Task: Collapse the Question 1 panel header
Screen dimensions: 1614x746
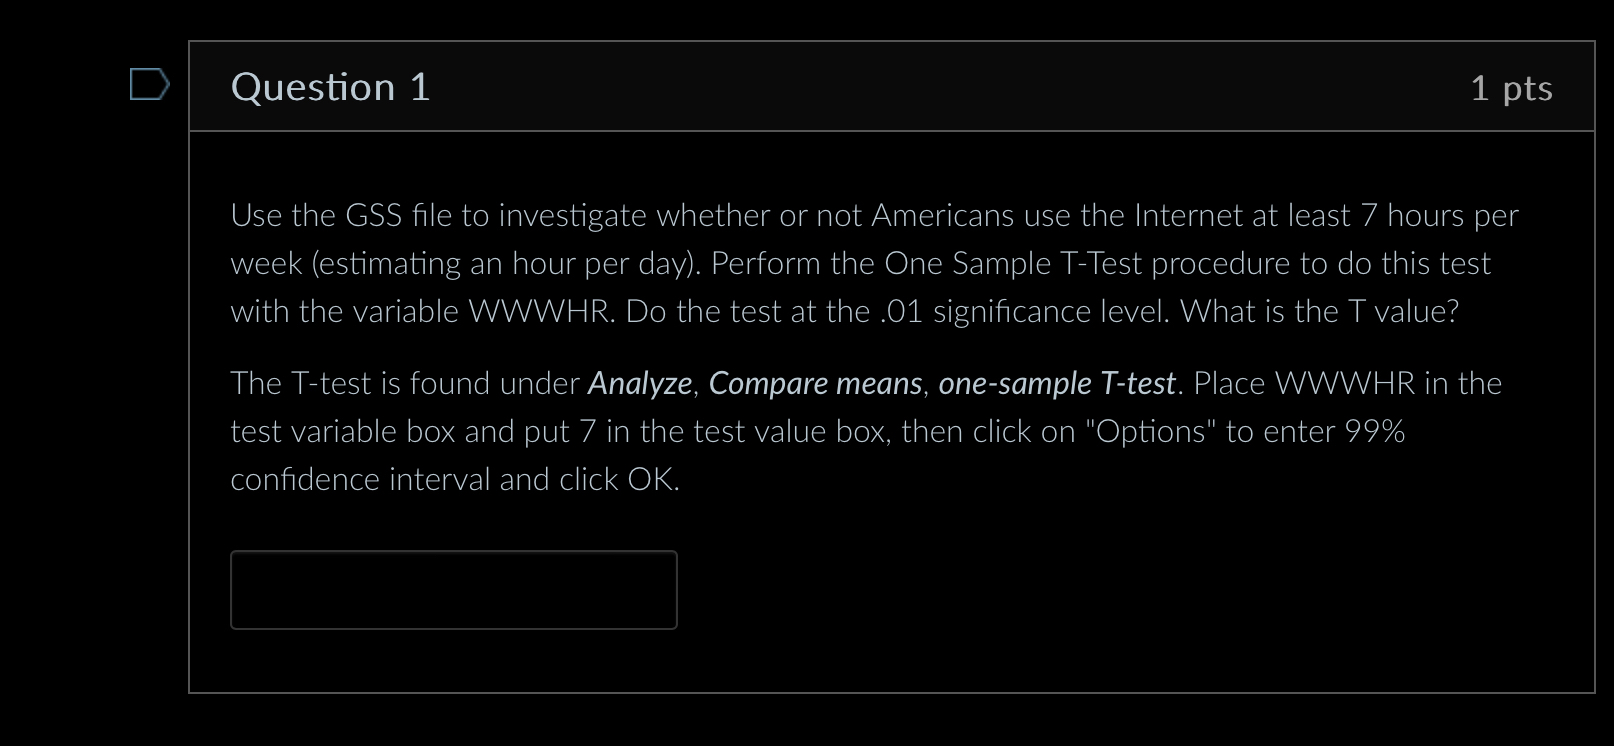Action: (890, 87)
